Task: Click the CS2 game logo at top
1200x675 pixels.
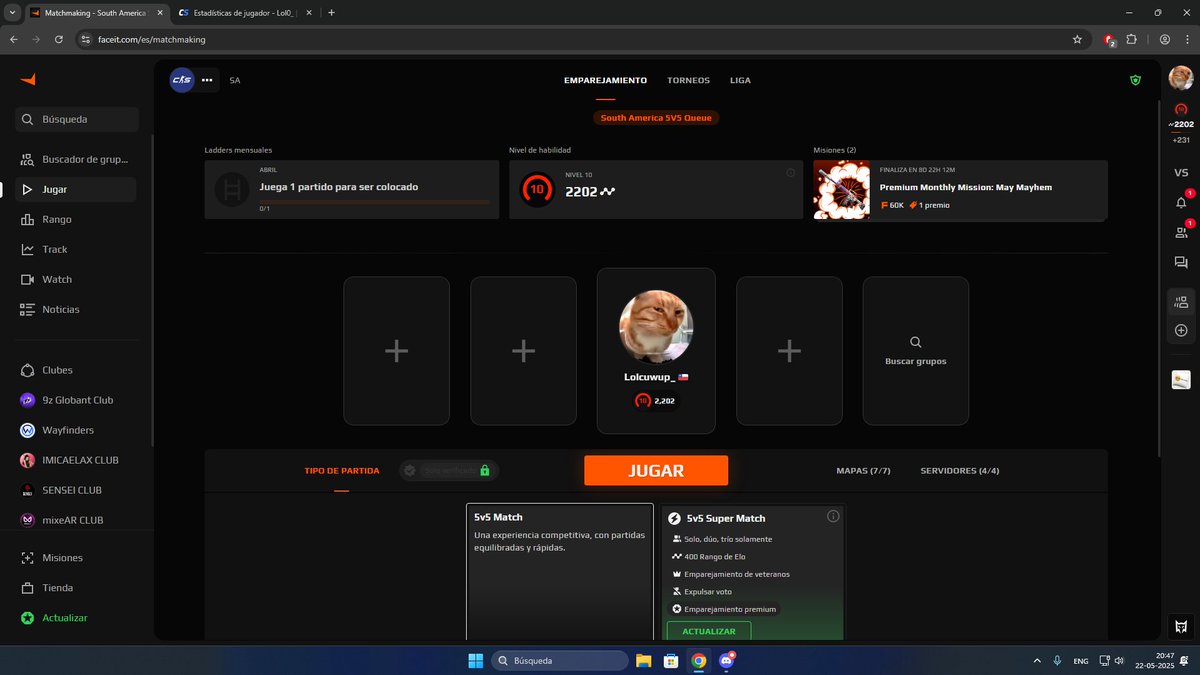Action: click(x=182, y=80)
